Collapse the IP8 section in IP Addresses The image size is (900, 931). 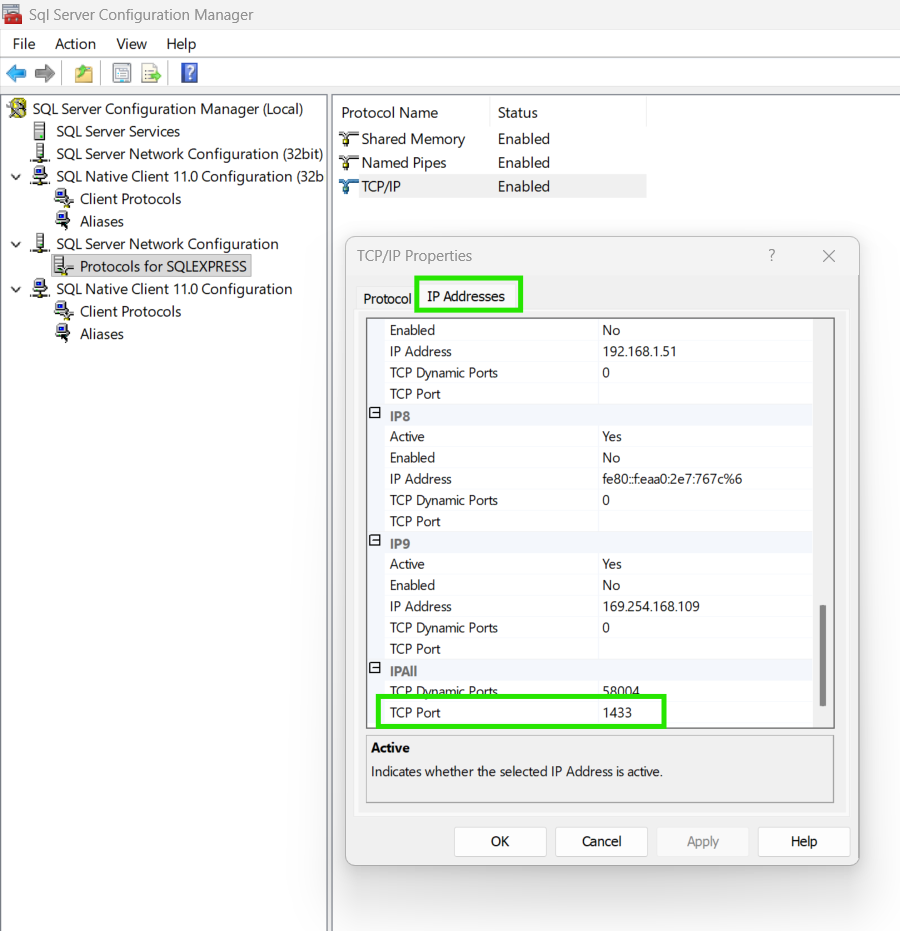click(374, 413)
